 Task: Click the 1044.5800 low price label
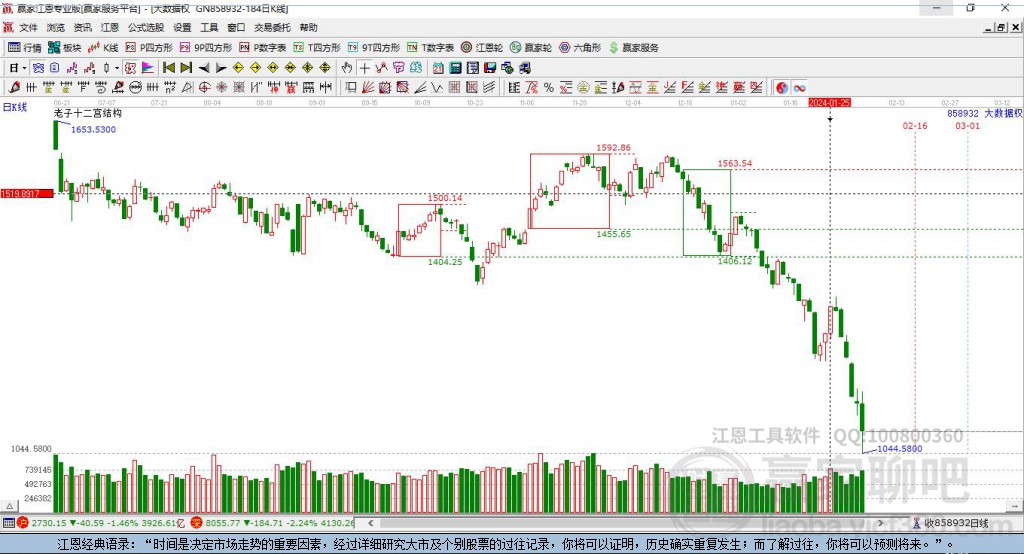900,449
